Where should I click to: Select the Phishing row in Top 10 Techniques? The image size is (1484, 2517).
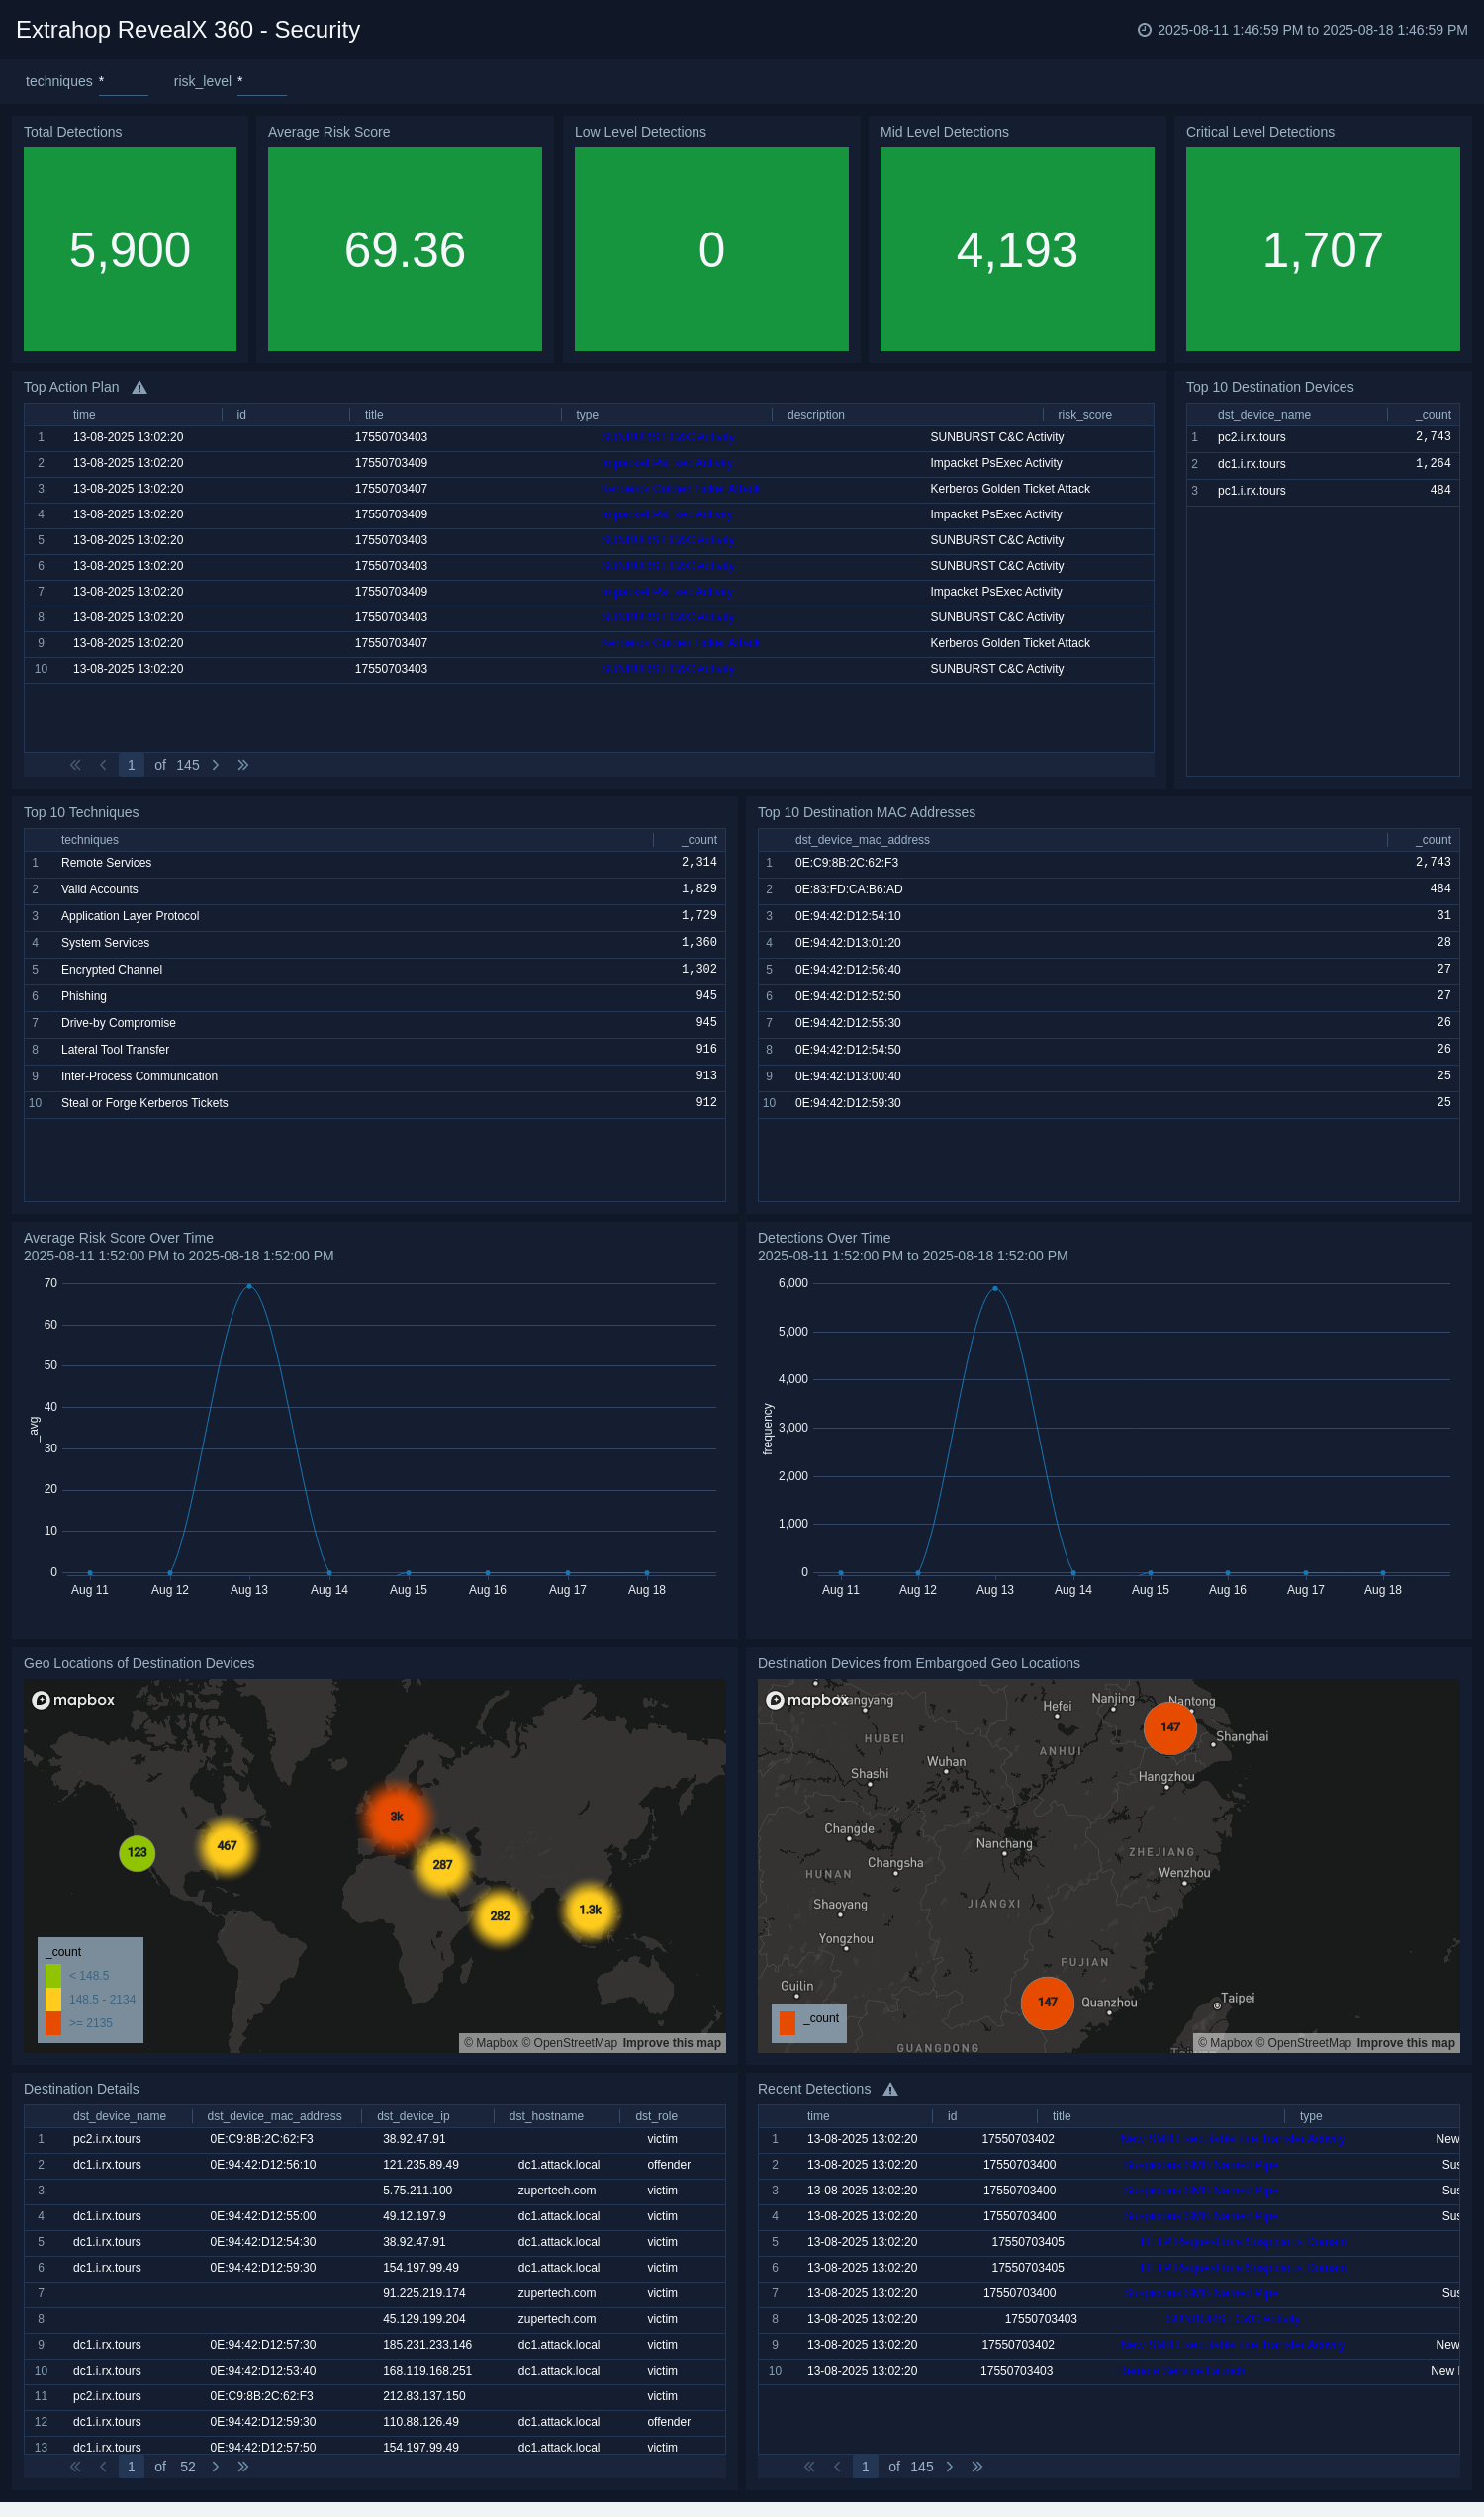point(374,997)
